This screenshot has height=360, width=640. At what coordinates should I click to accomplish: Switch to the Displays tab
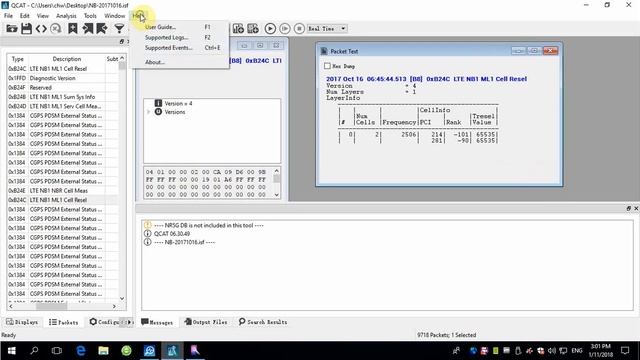[x=22, y=322]
